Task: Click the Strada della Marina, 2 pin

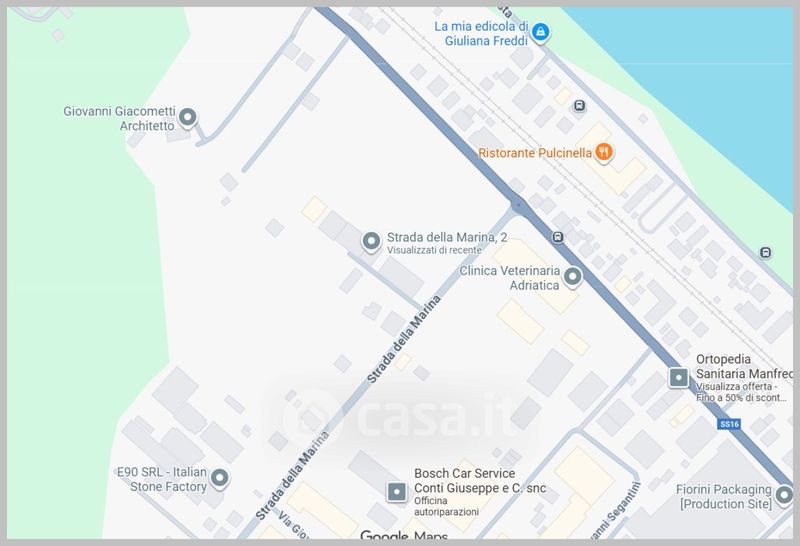Action: (371, 241)
